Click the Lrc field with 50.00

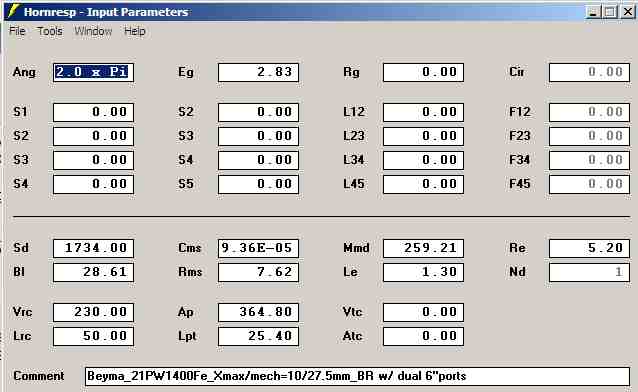[x=93, y=337]
